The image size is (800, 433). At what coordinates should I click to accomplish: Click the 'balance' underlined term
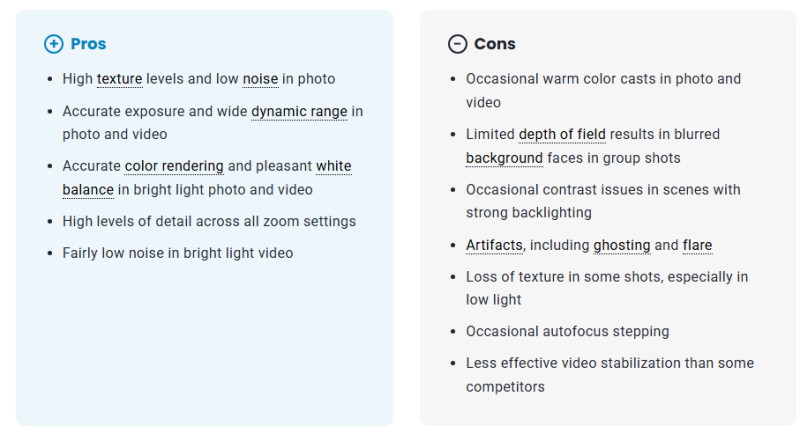pyautogui.click(x=88, y=190)
